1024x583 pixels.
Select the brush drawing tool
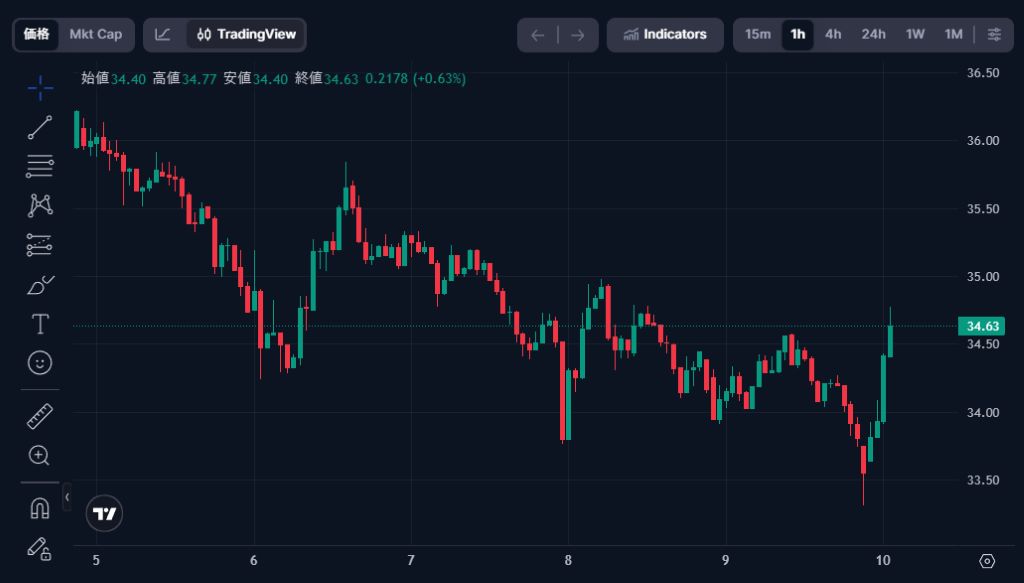point(40,285)
